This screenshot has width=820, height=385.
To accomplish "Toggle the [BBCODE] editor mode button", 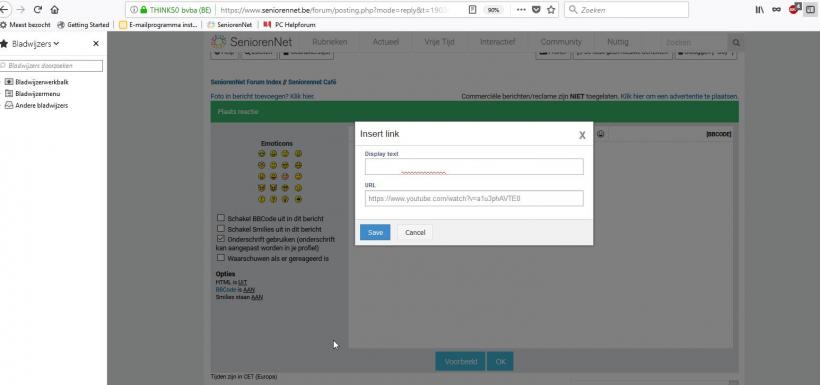I will click(718, 134).
